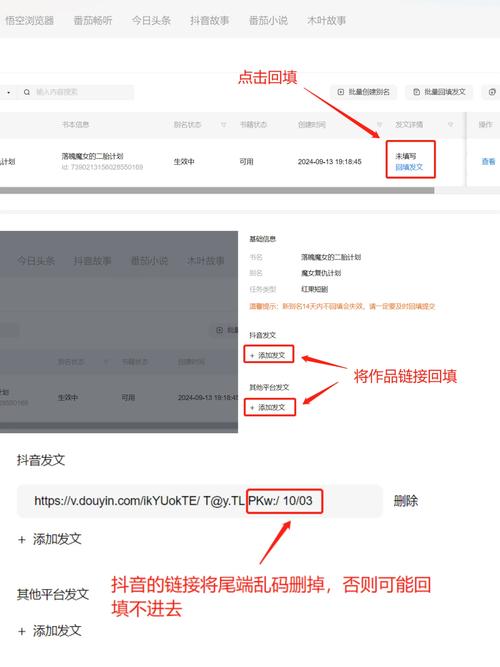Open the 回填发文 link
Screen dimensions: 500x667
409,167
